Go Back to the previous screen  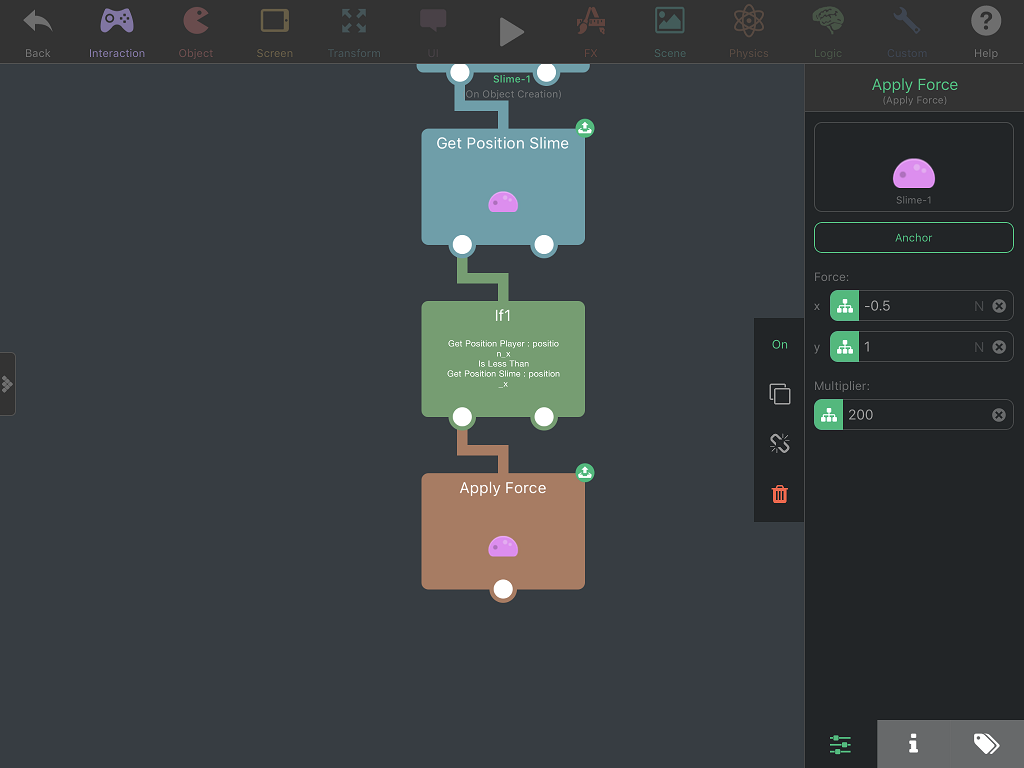point(37,33)
